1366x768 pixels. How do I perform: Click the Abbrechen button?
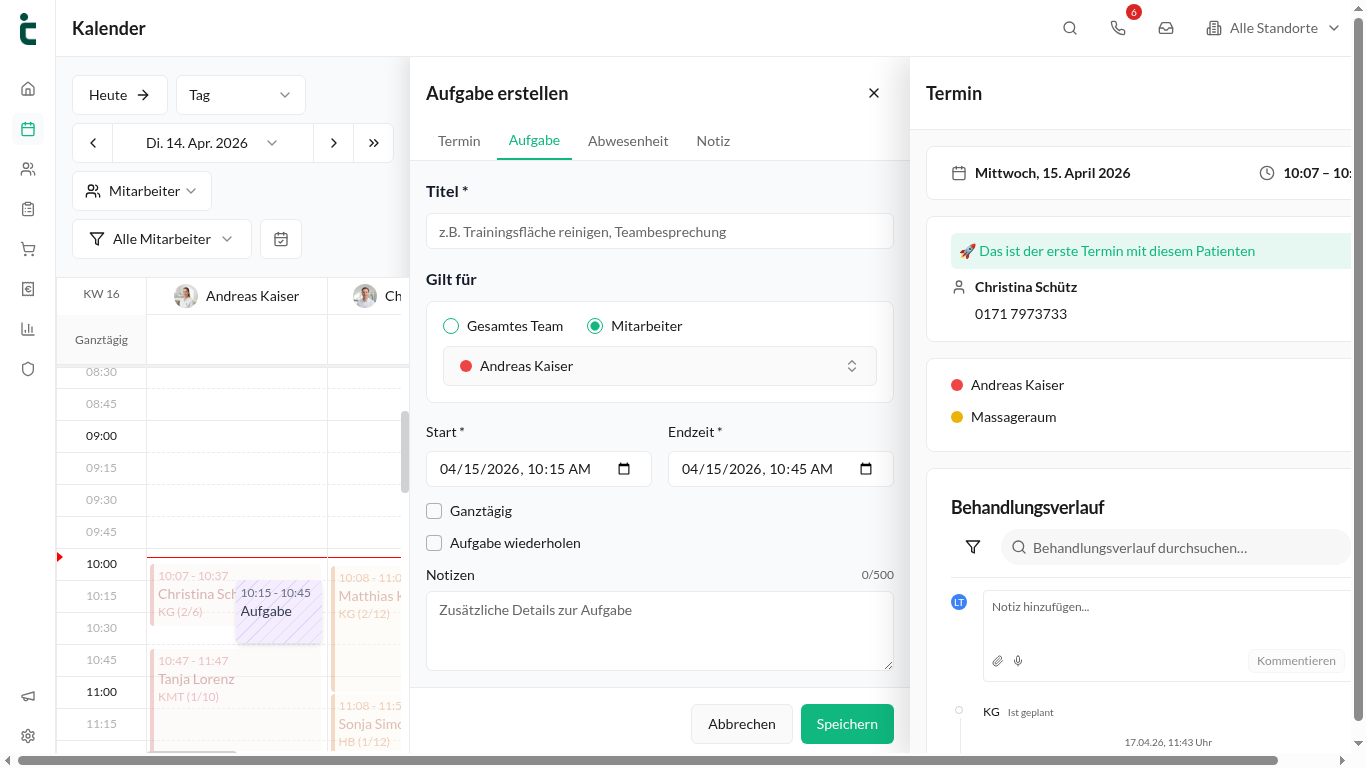[x=742, y=724]
